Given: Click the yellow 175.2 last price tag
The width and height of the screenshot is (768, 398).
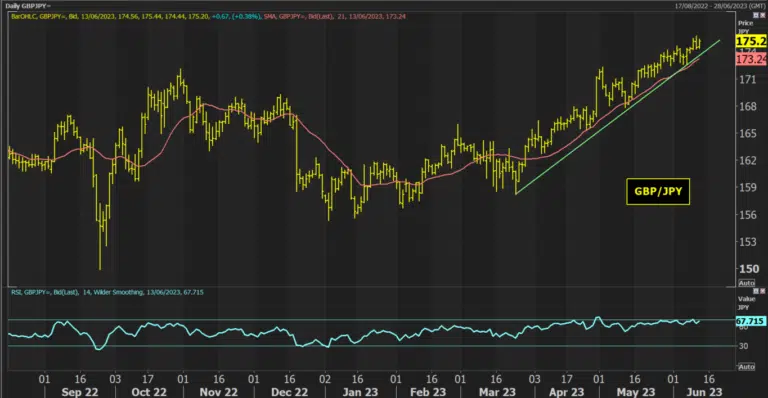Looking at the screenshot, I should (751, 41).
